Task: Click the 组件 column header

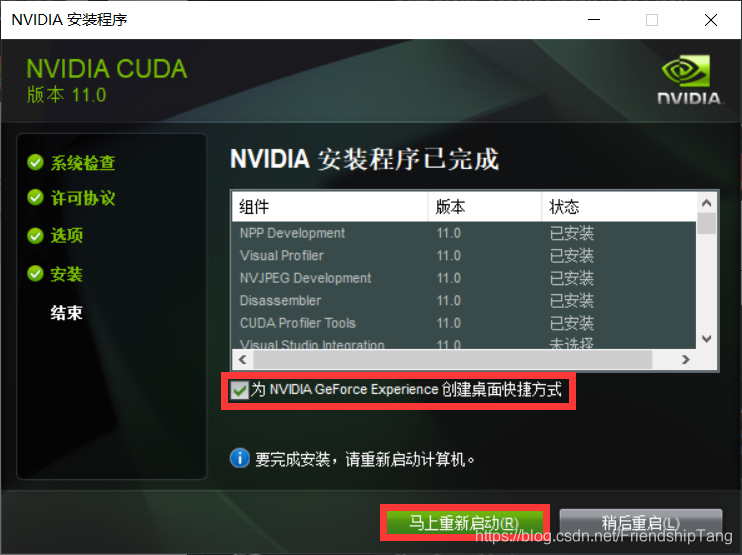Action: (330, 207)
